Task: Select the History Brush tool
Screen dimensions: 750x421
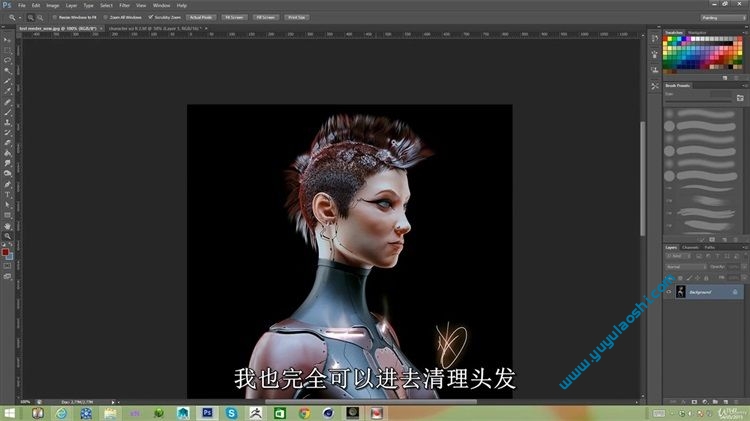Action: [7, 133]
